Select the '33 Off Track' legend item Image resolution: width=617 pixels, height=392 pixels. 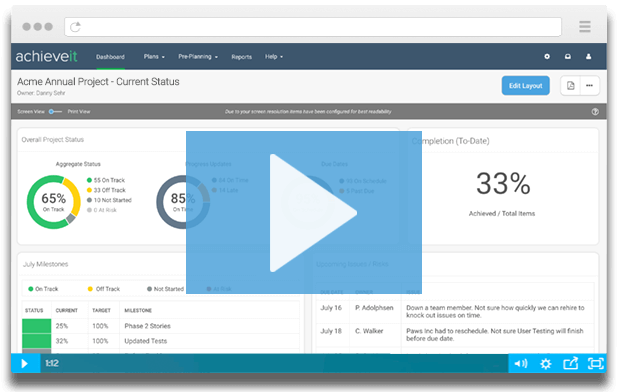pyautogui.click(x=106, y=190)
